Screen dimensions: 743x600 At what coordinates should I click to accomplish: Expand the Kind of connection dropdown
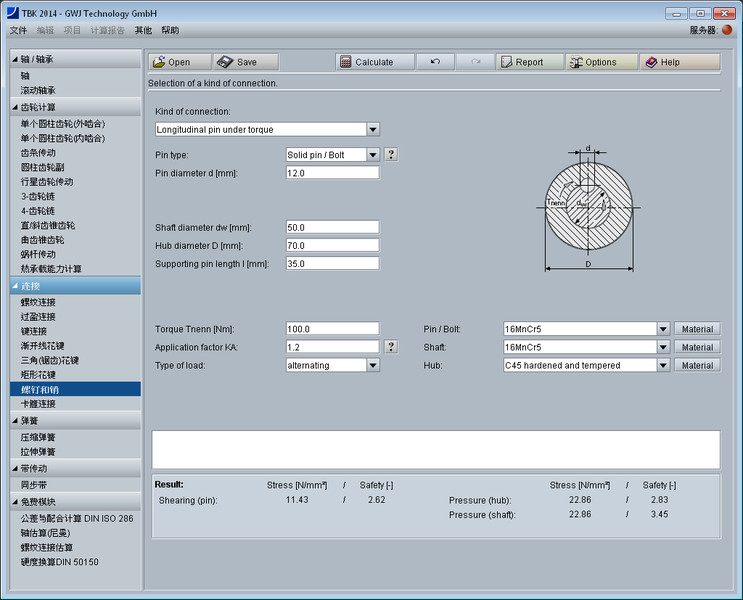tap(373, 129)
